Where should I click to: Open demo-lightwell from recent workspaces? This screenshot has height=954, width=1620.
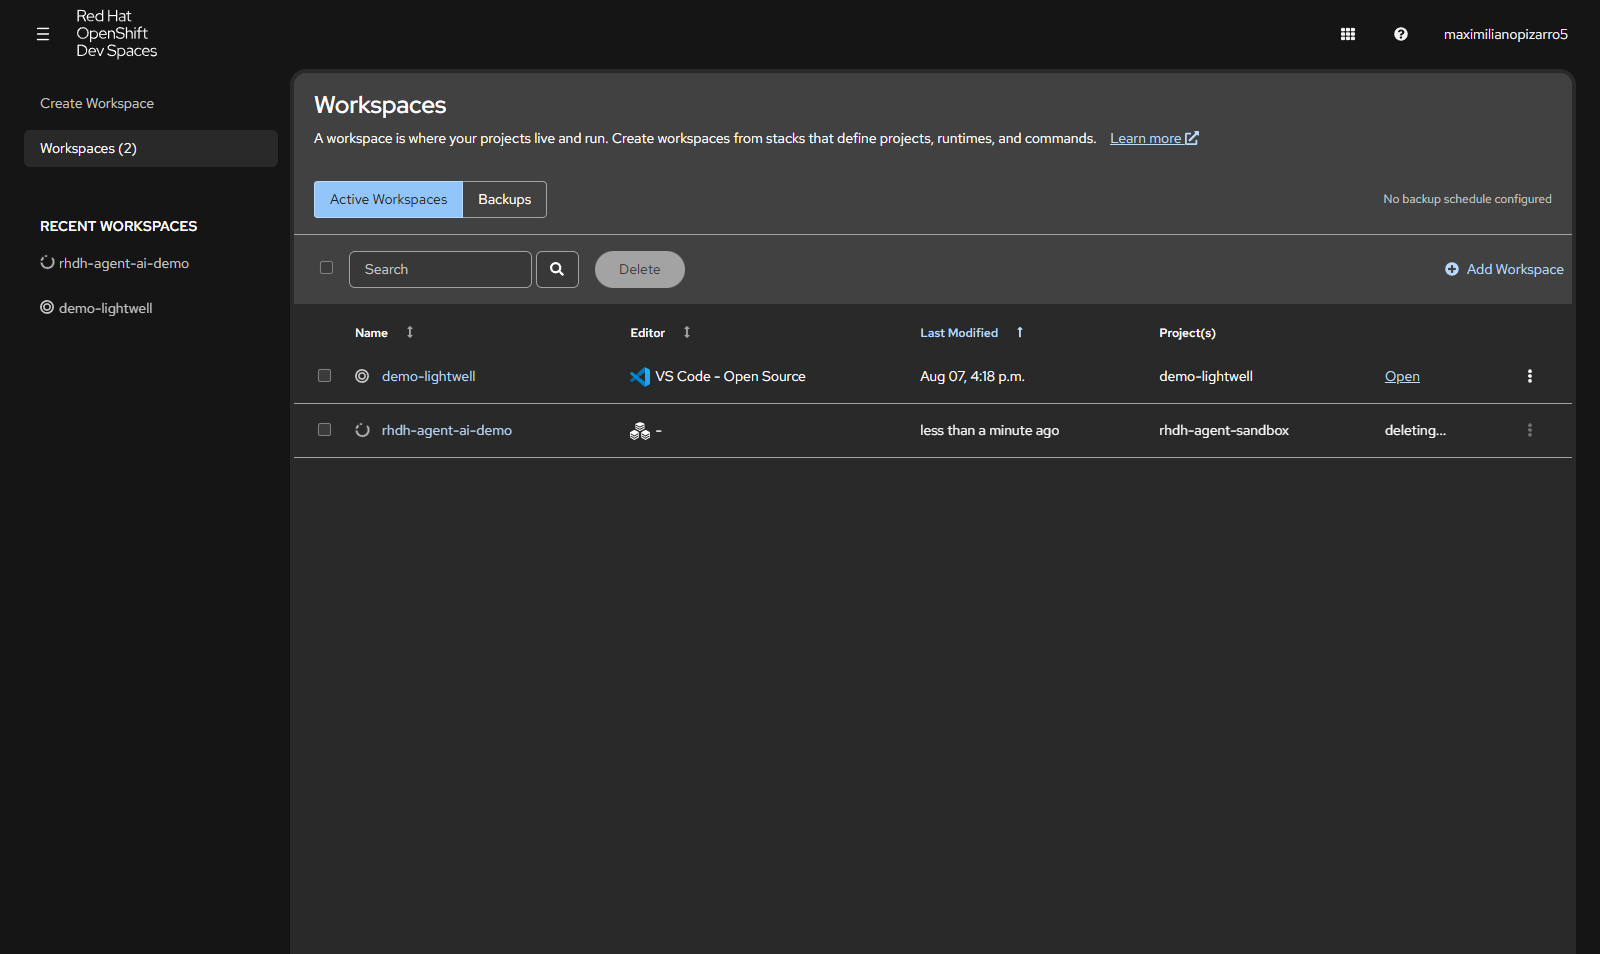pos(105,308)
